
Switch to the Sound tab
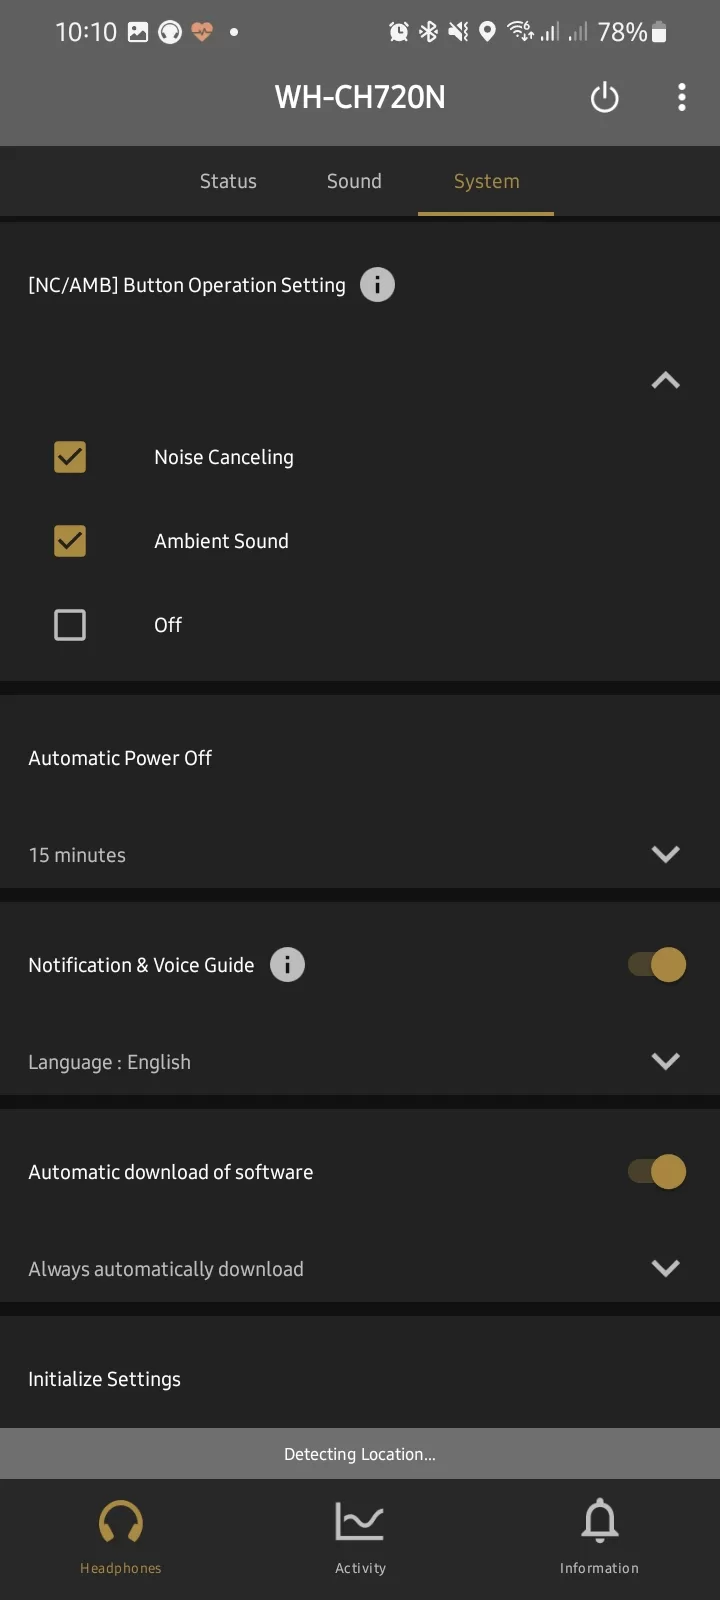[354, 181]
